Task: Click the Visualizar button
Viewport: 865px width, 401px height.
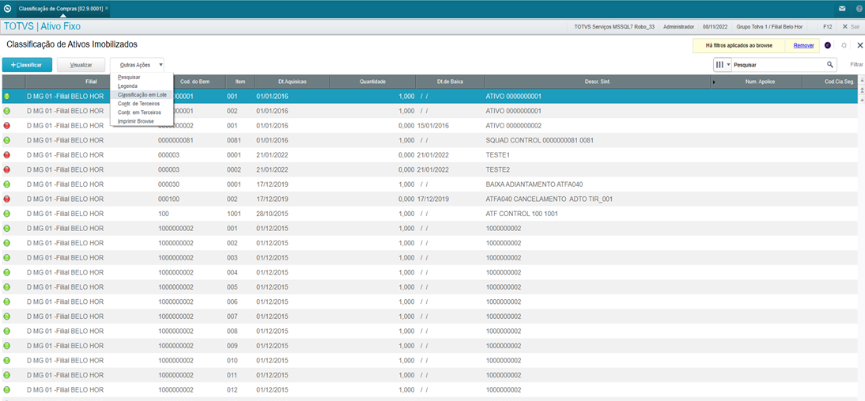Action: (x=81, y=65)
